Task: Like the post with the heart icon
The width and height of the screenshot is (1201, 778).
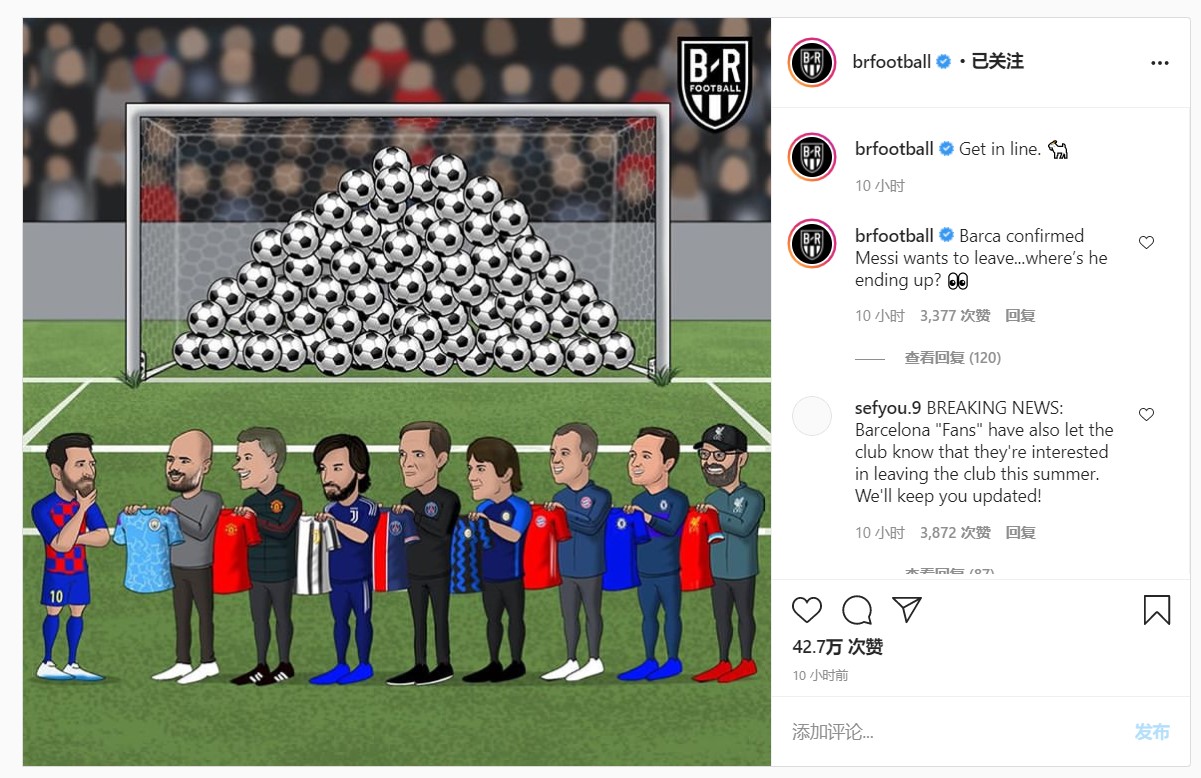Action: coord(807,609)
